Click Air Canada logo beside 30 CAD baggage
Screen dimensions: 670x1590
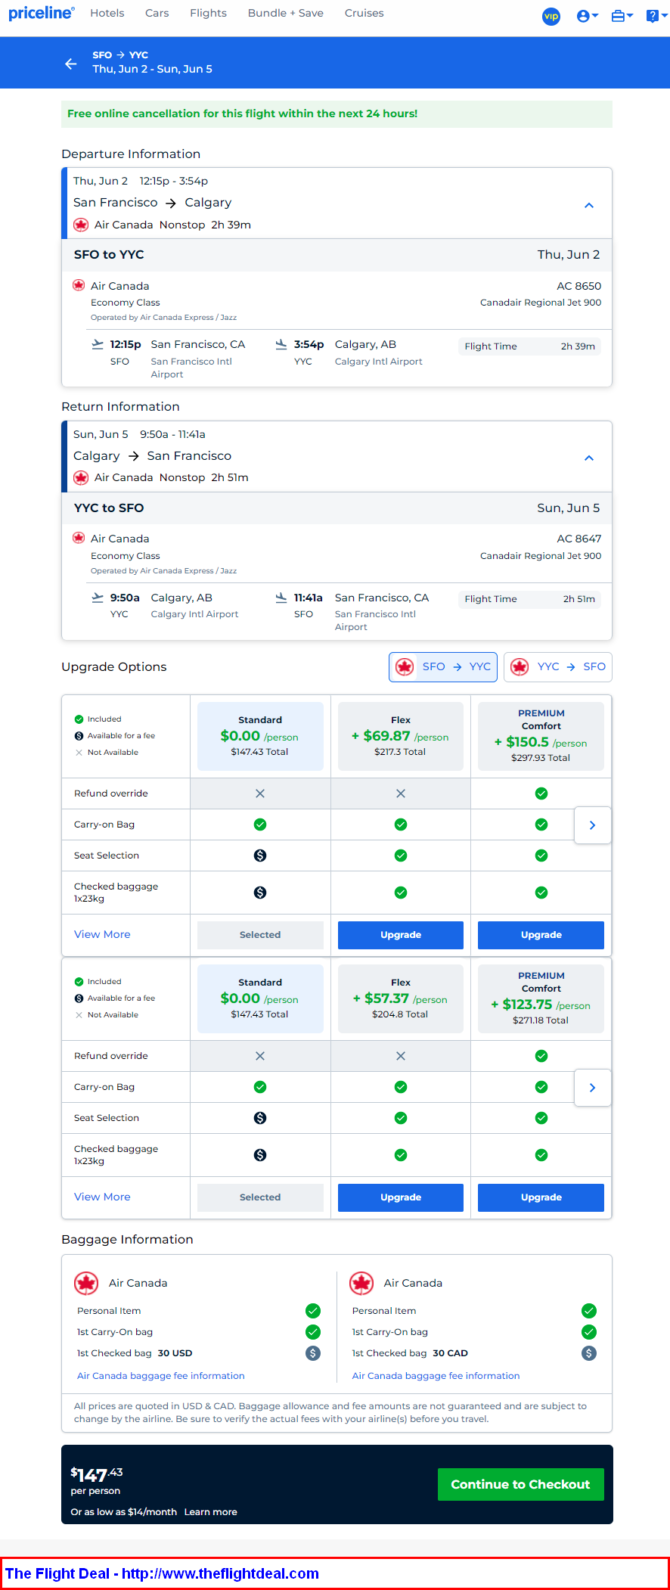pyautogui.click(x=362, y=1283)
